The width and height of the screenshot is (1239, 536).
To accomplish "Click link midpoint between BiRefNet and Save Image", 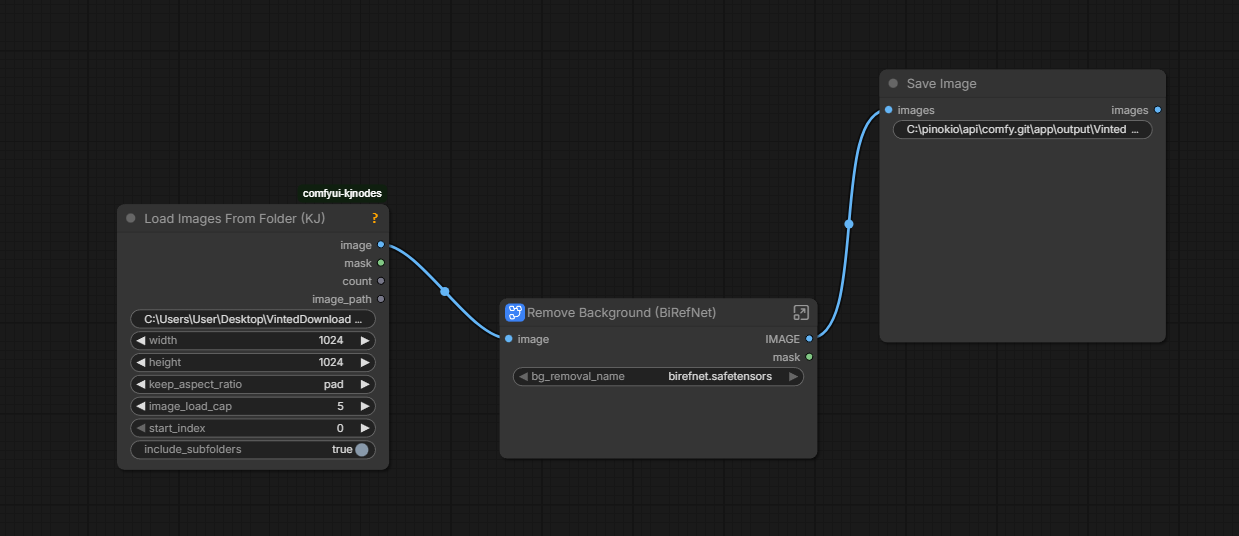I will pos(849,224).
